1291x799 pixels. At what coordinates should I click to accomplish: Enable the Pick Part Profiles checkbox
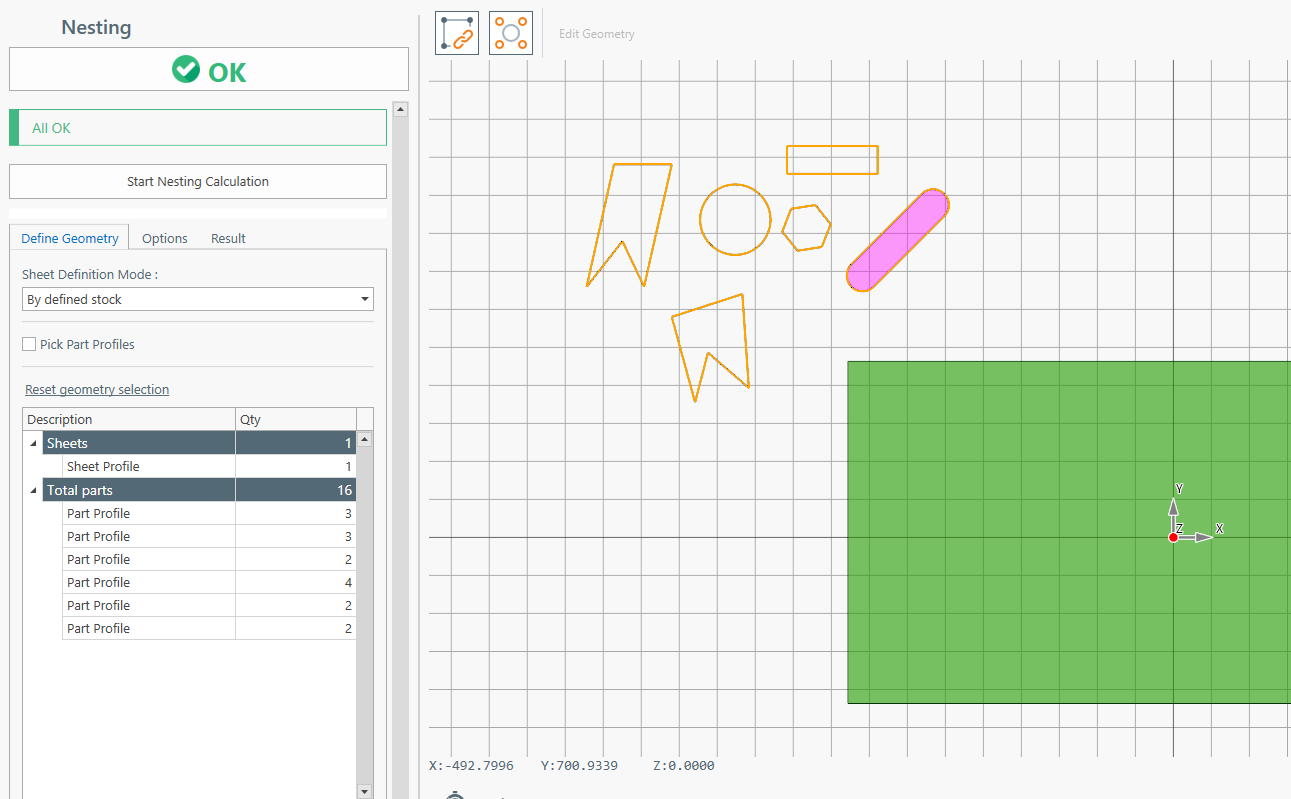[x=30, y=345]
